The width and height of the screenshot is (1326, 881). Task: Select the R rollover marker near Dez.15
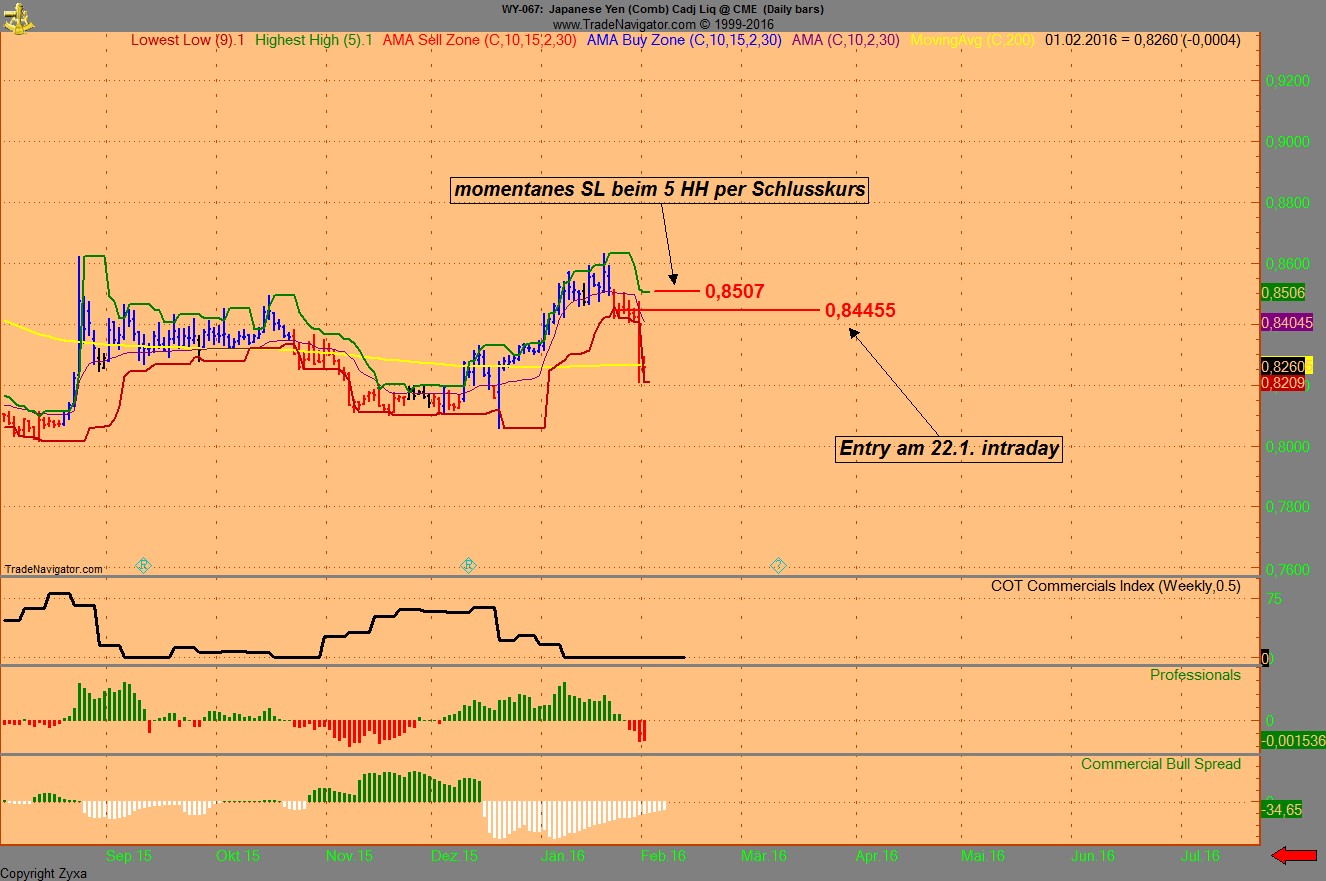point(467,565)
